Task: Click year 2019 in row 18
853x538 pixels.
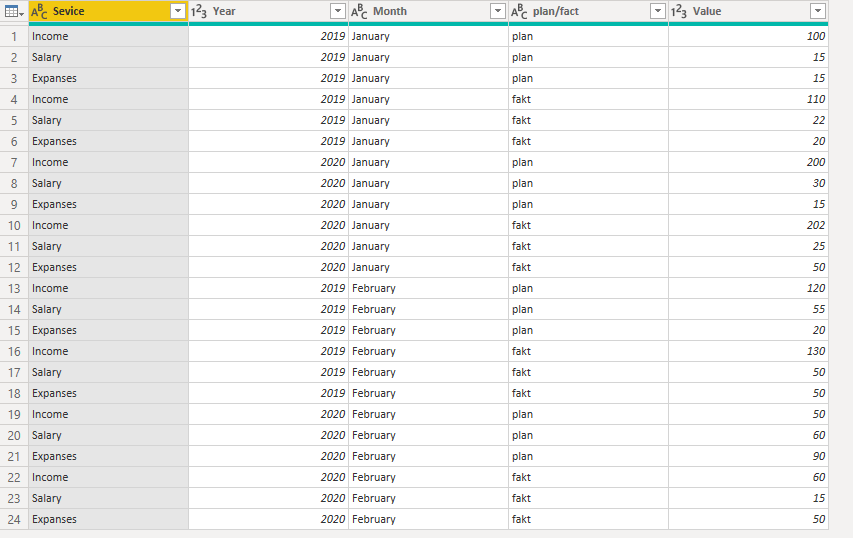Action: [268, 393]
